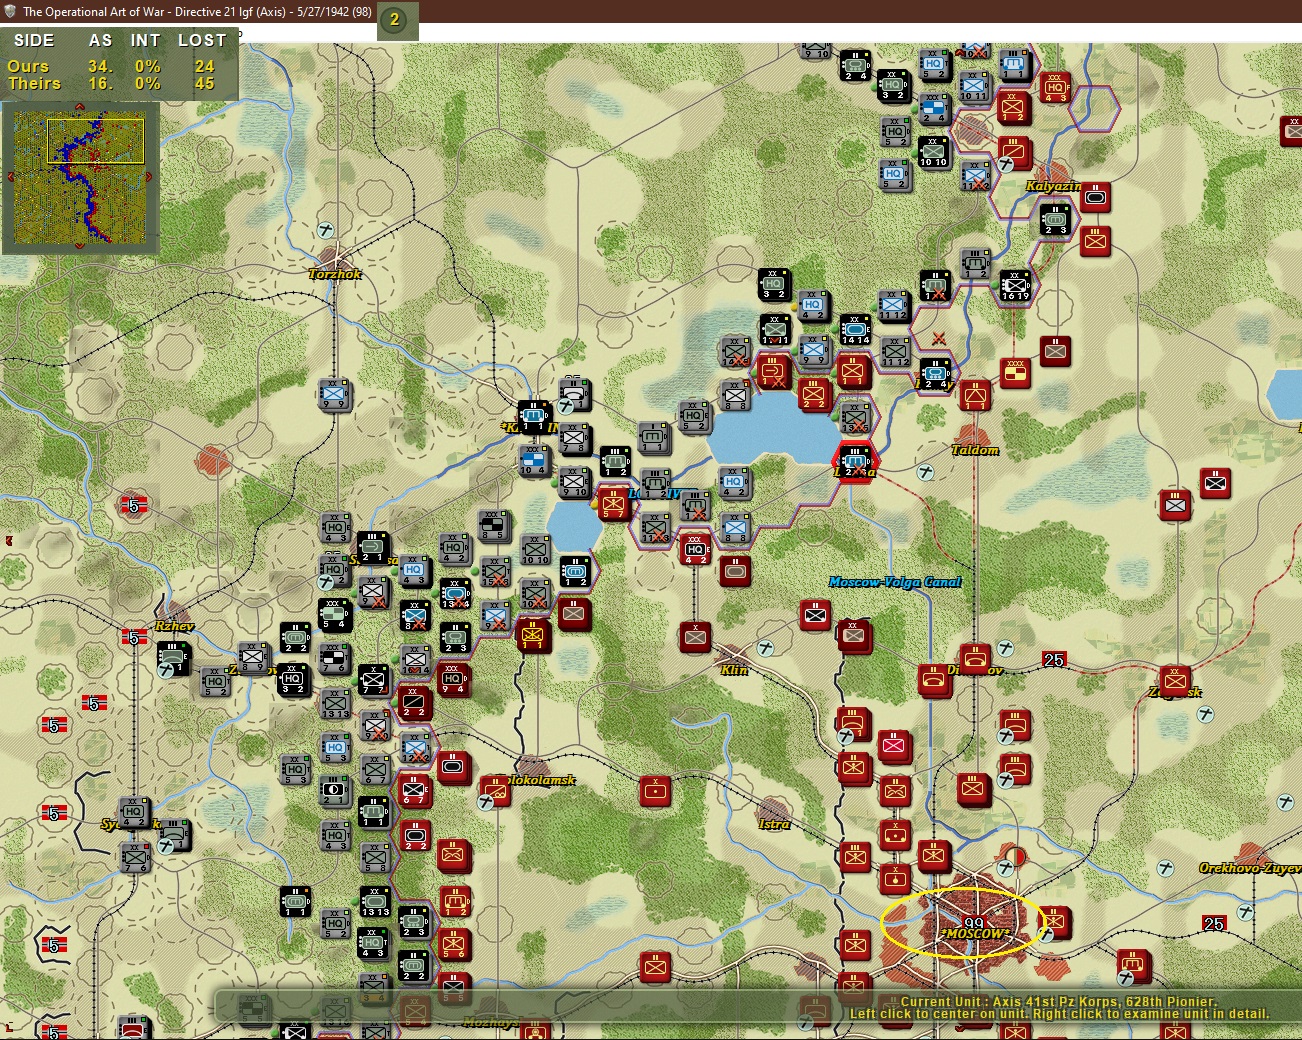This screenshot has width=1302, height=1040.
Task: Click the Moscow objective value 99
Action: 973,923
